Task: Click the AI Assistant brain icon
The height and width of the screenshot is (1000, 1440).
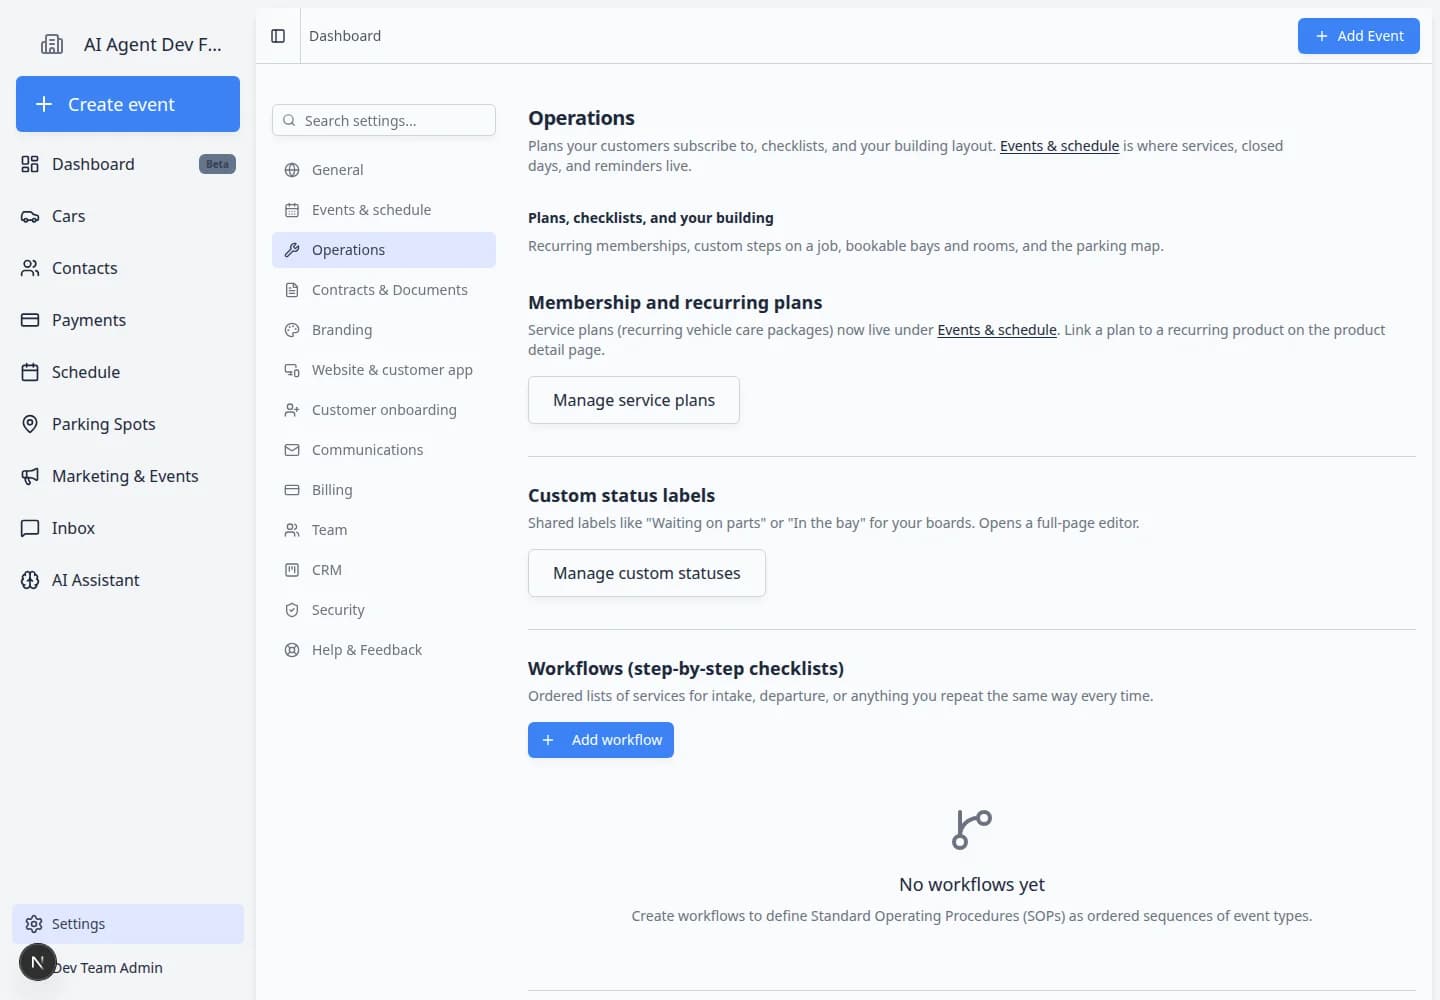Action: (x=30, y=580)
